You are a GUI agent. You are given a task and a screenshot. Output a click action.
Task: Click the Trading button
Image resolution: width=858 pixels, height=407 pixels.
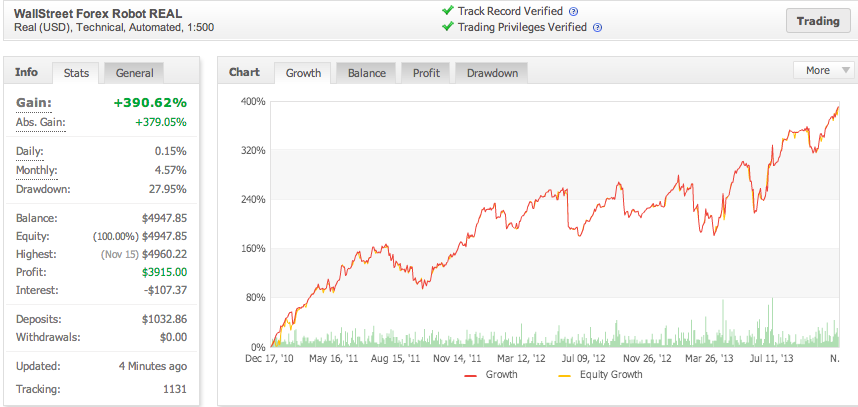[818, 21]
